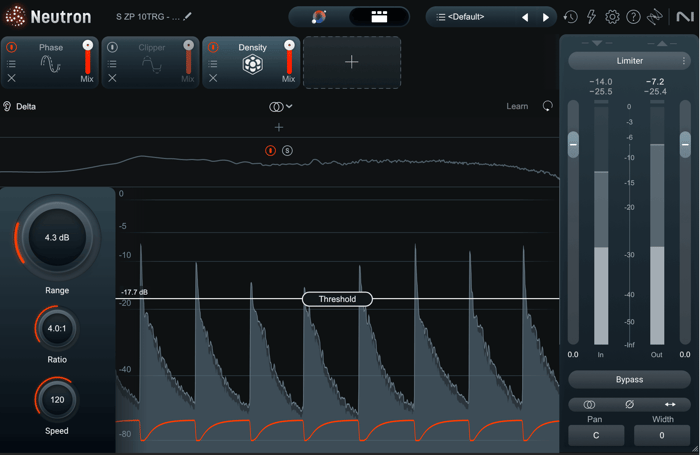Image resolution: width=700 pixels, height=455 pixels.
Task: Click the Bypass button
Action: tap(629, 380)
